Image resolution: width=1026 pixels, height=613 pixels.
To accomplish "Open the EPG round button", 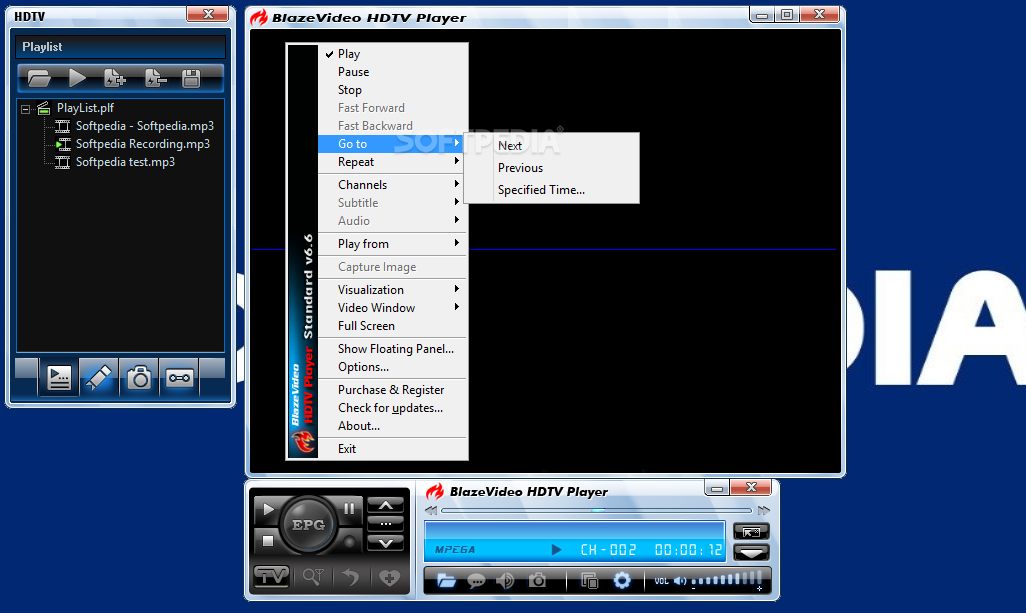I will coord(308,525).
